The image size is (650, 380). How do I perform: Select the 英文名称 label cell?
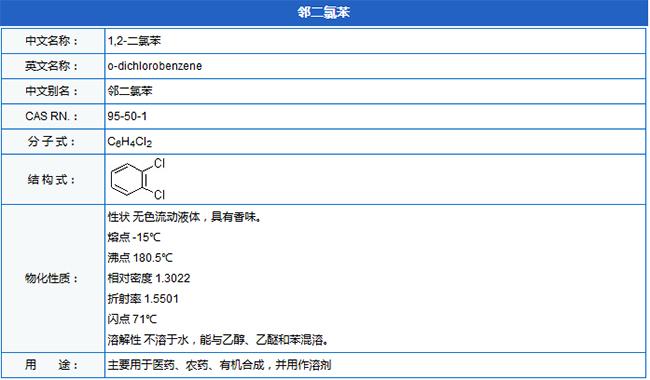pyautogui.click(x=52, y=66)
